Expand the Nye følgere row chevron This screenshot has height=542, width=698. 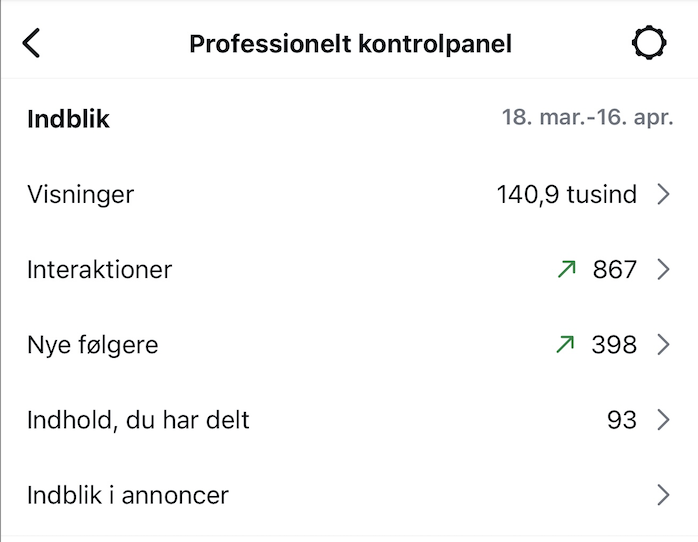[x=663, y=344]
